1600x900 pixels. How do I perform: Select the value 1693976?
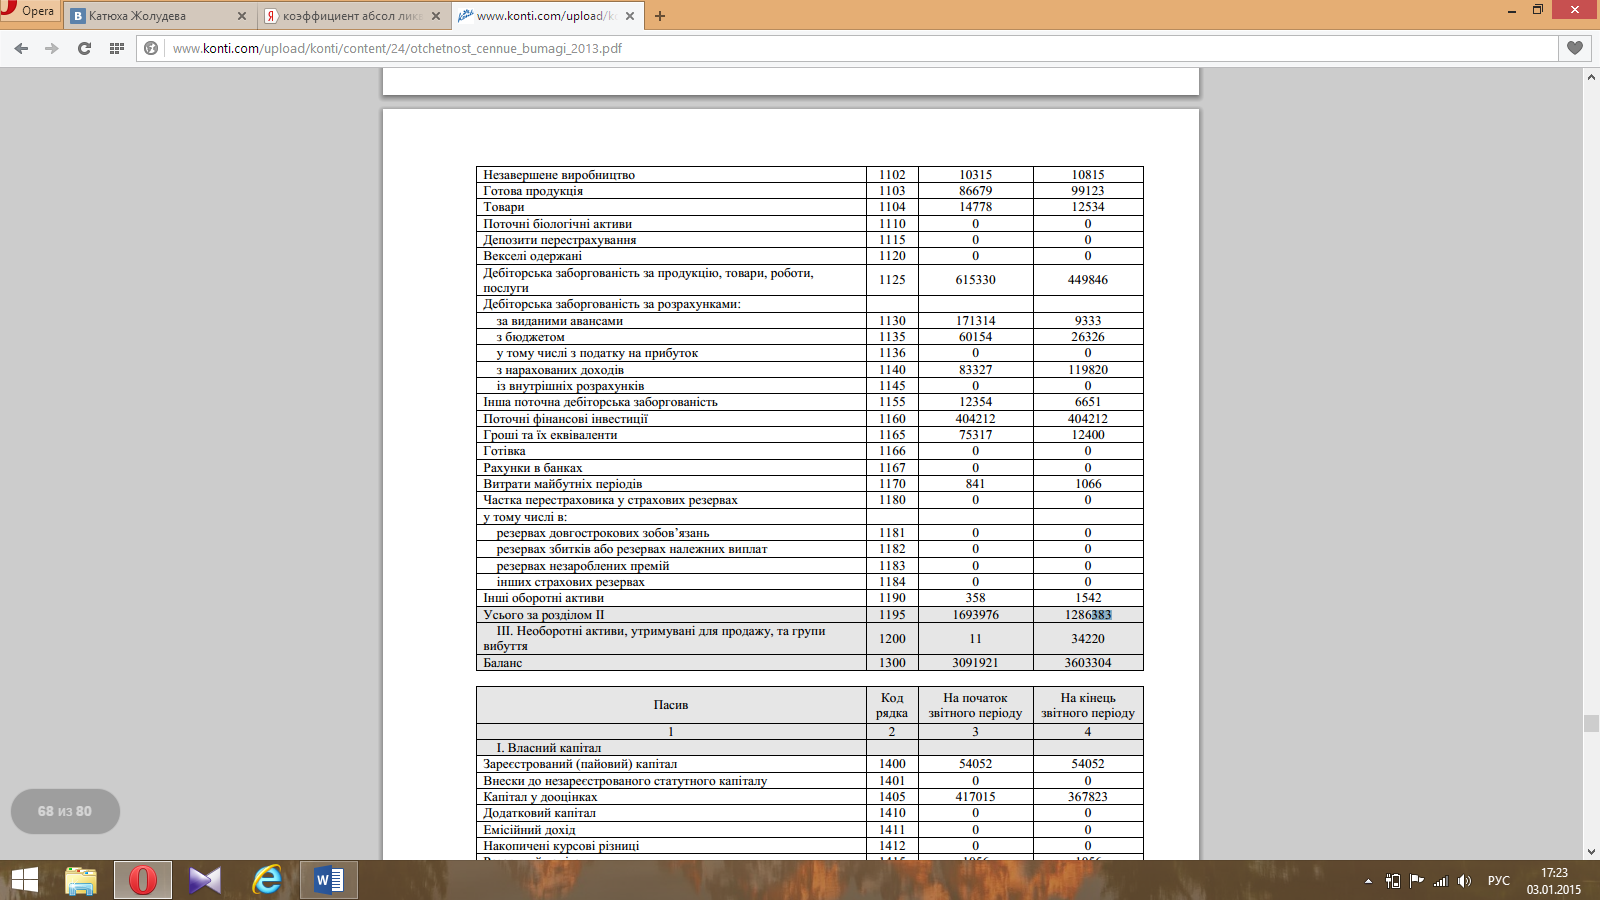click(976, 615)
